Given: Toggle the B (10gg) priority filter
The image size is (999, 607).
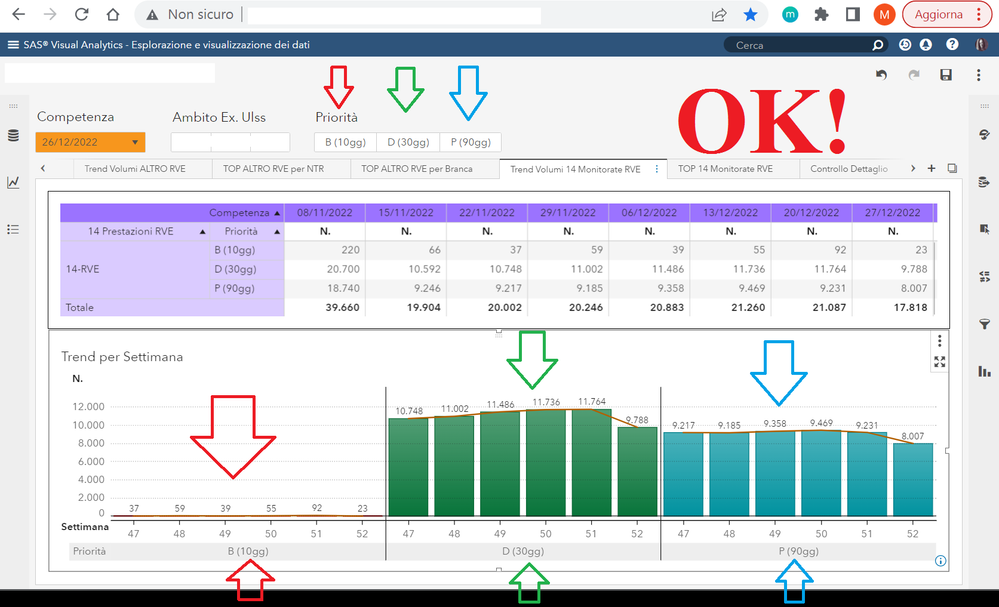Looking at the screenshot, I should (x=345, y=142).
